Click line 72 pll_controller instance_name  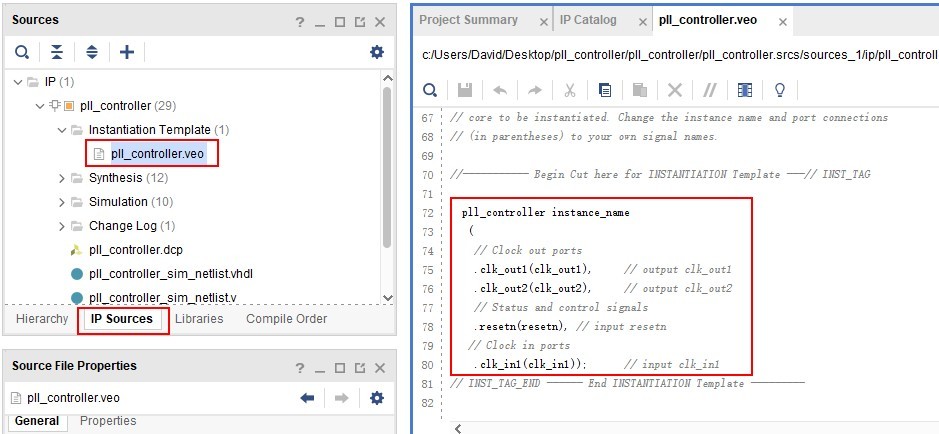[x=546, y=213]
